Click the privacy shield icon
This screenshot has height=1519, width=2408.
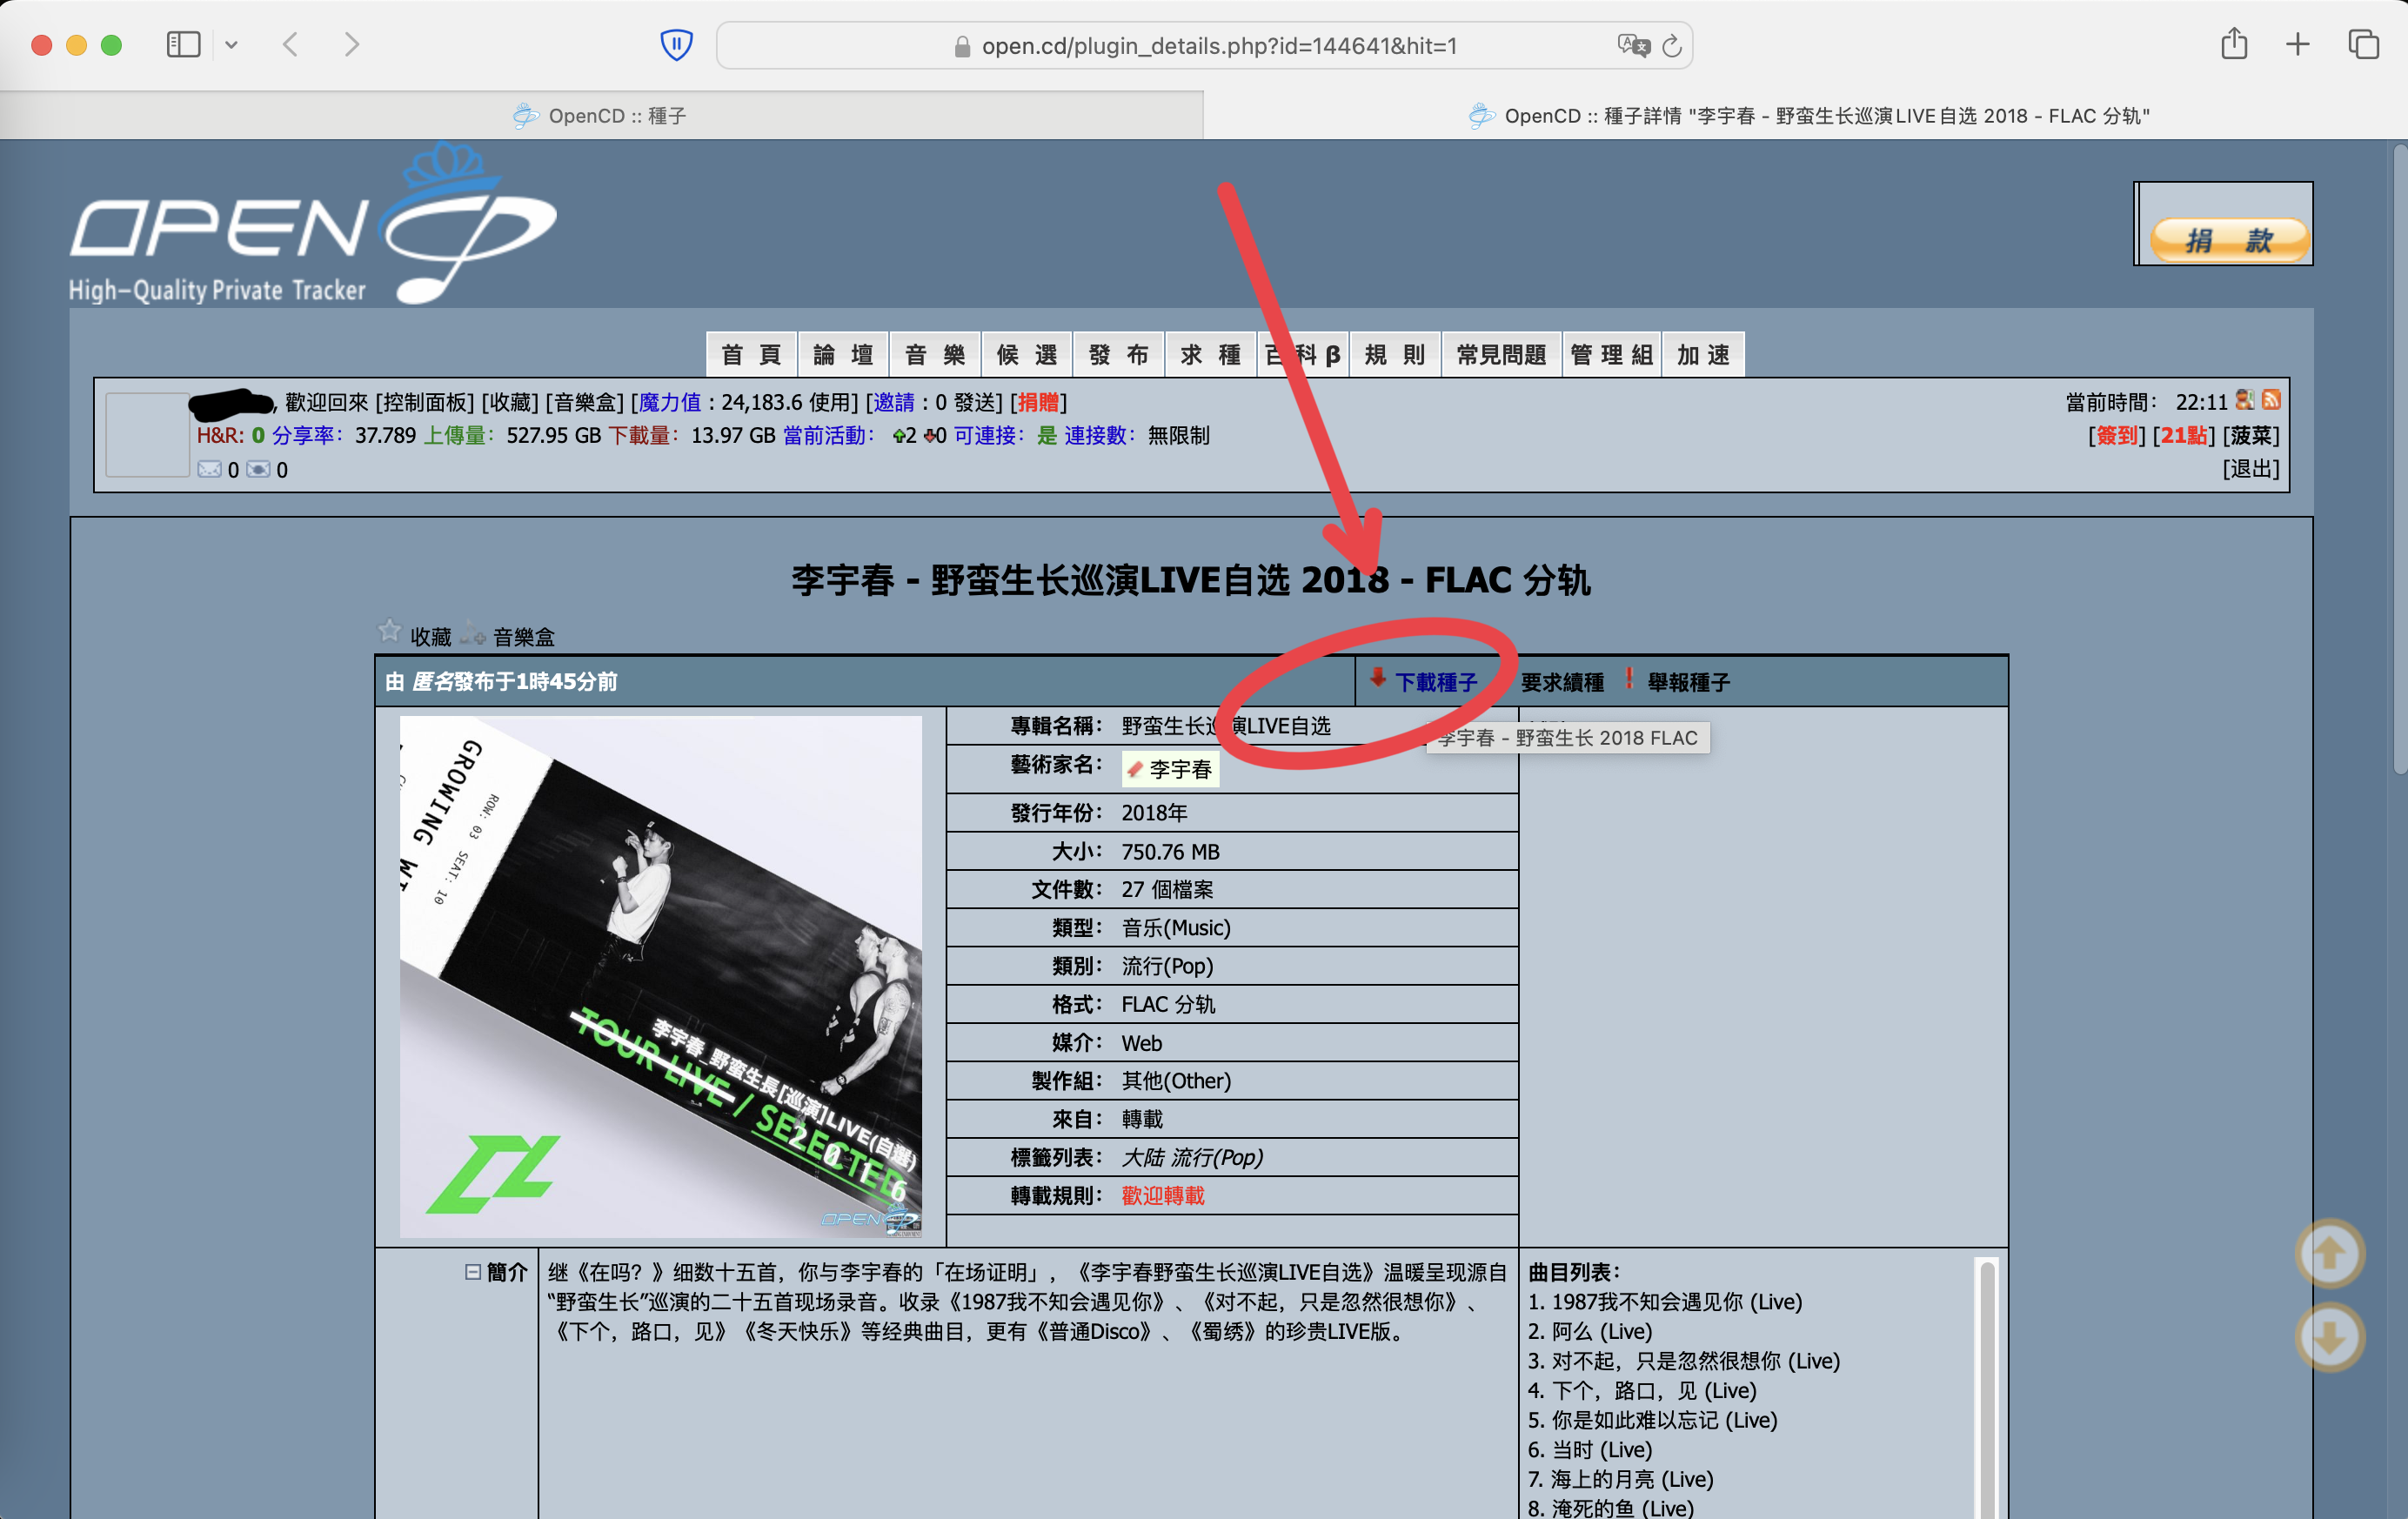pos(676,45)
